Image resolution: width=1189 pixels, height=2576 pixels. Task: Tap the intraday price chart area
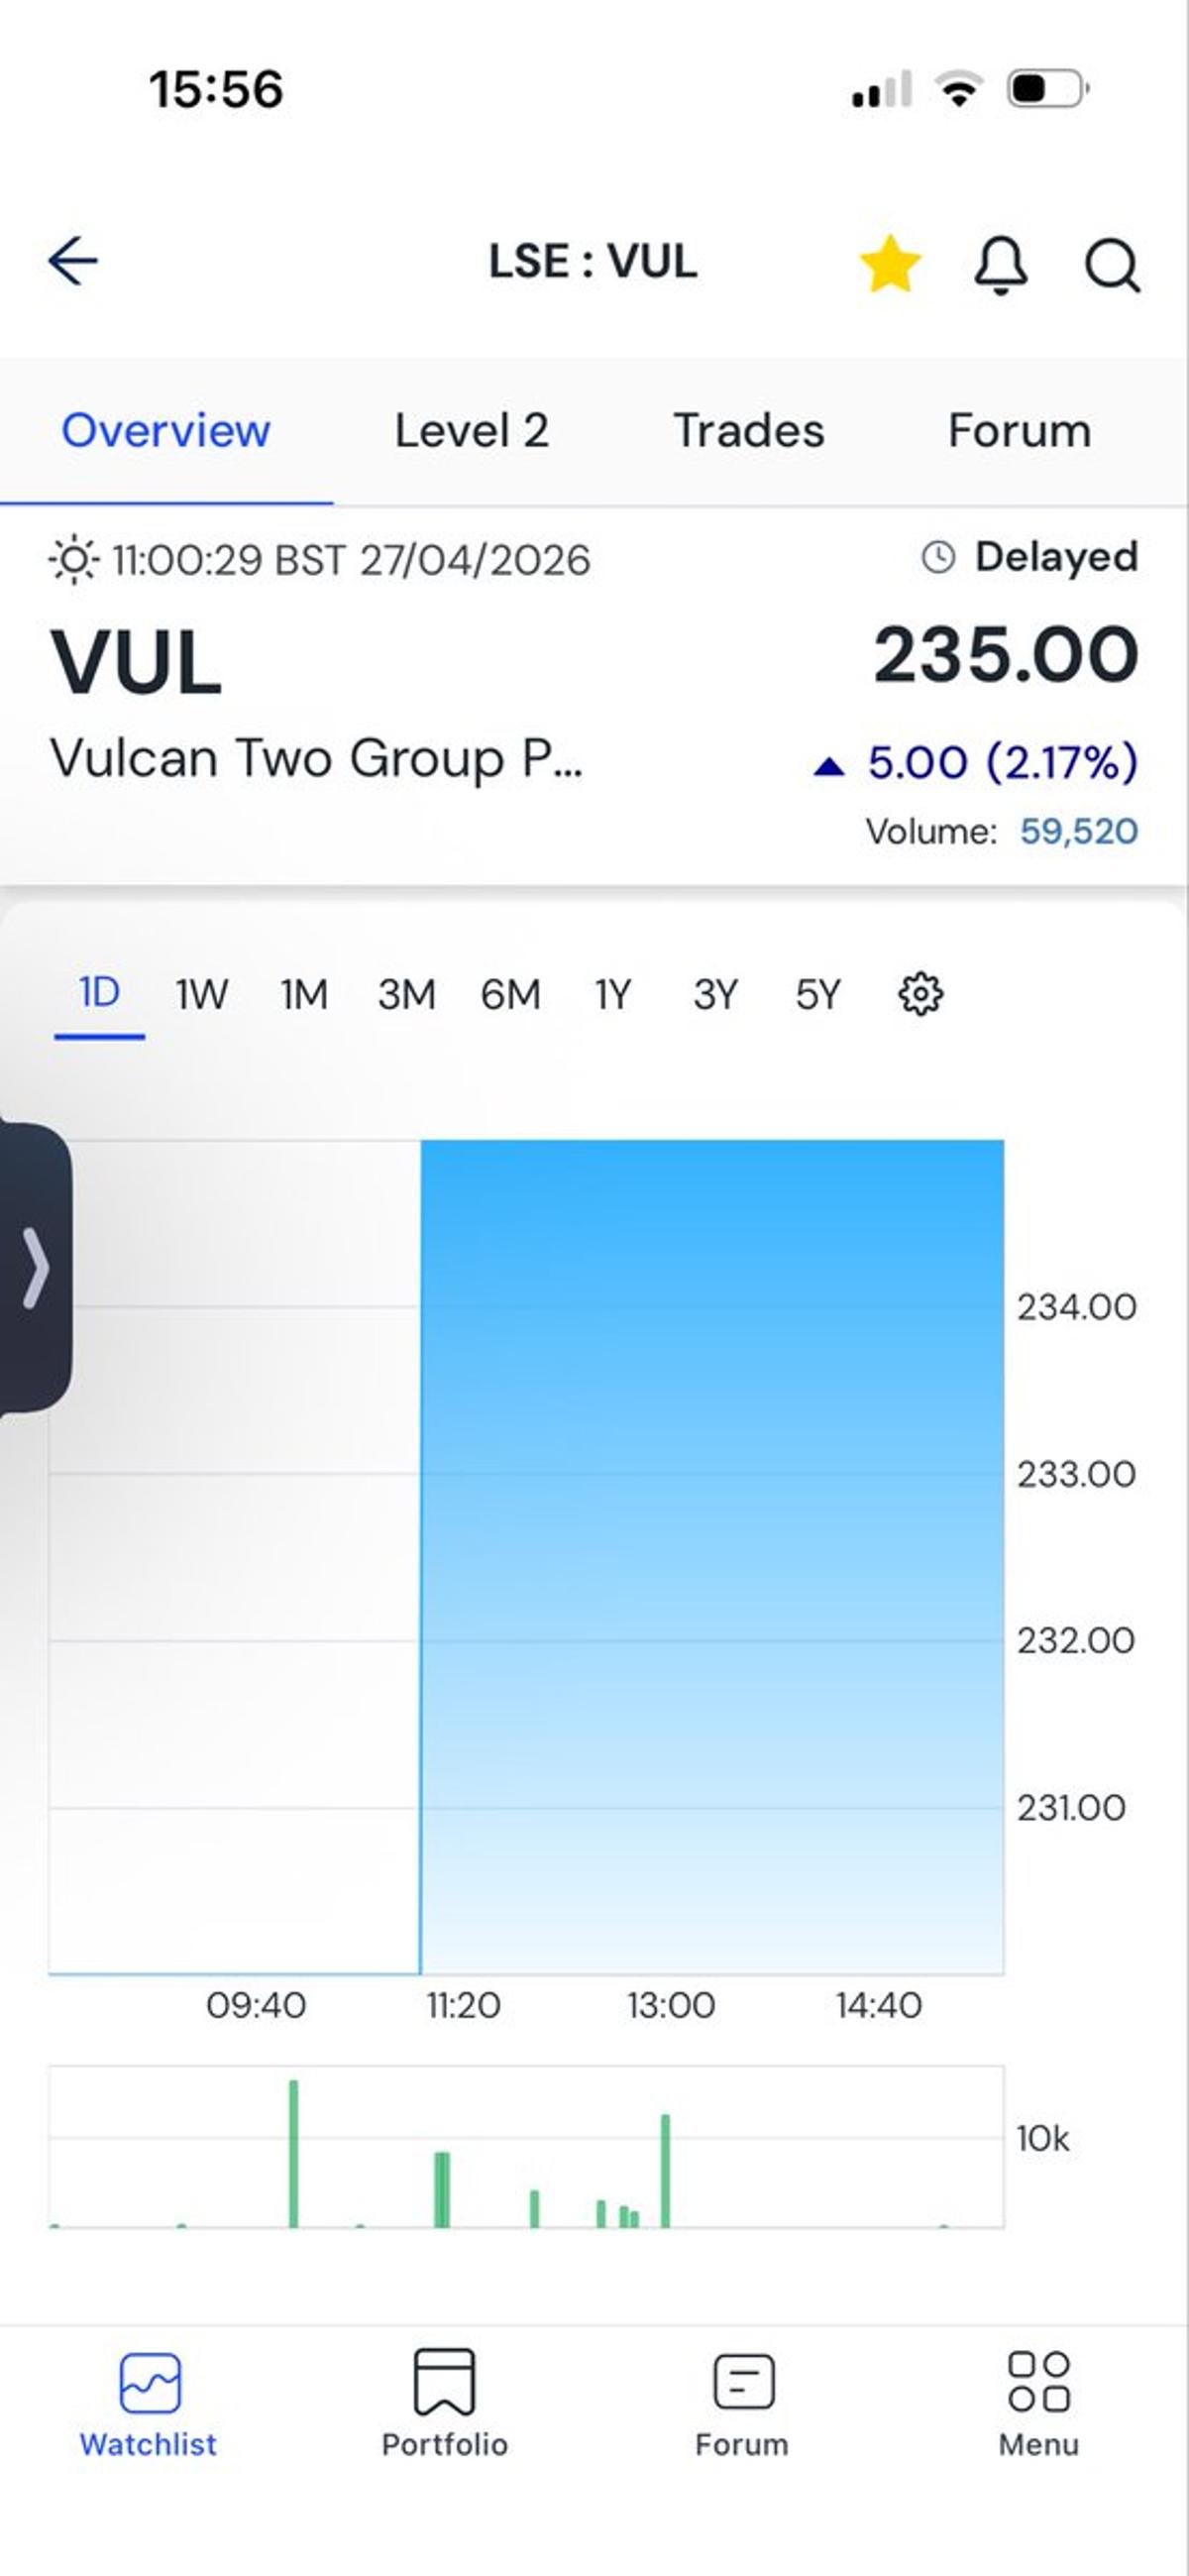click(x=600, y=1550)
